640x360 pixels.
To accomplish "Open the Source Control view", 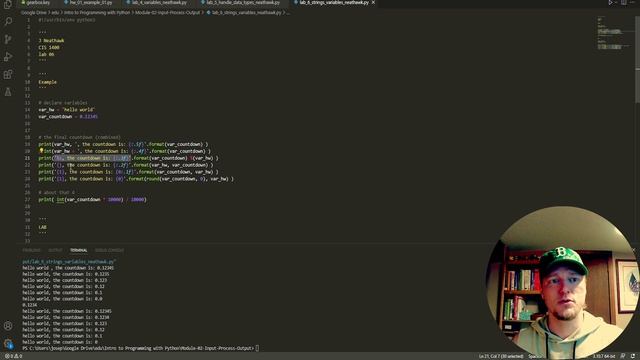I will (x=8, y=39).
